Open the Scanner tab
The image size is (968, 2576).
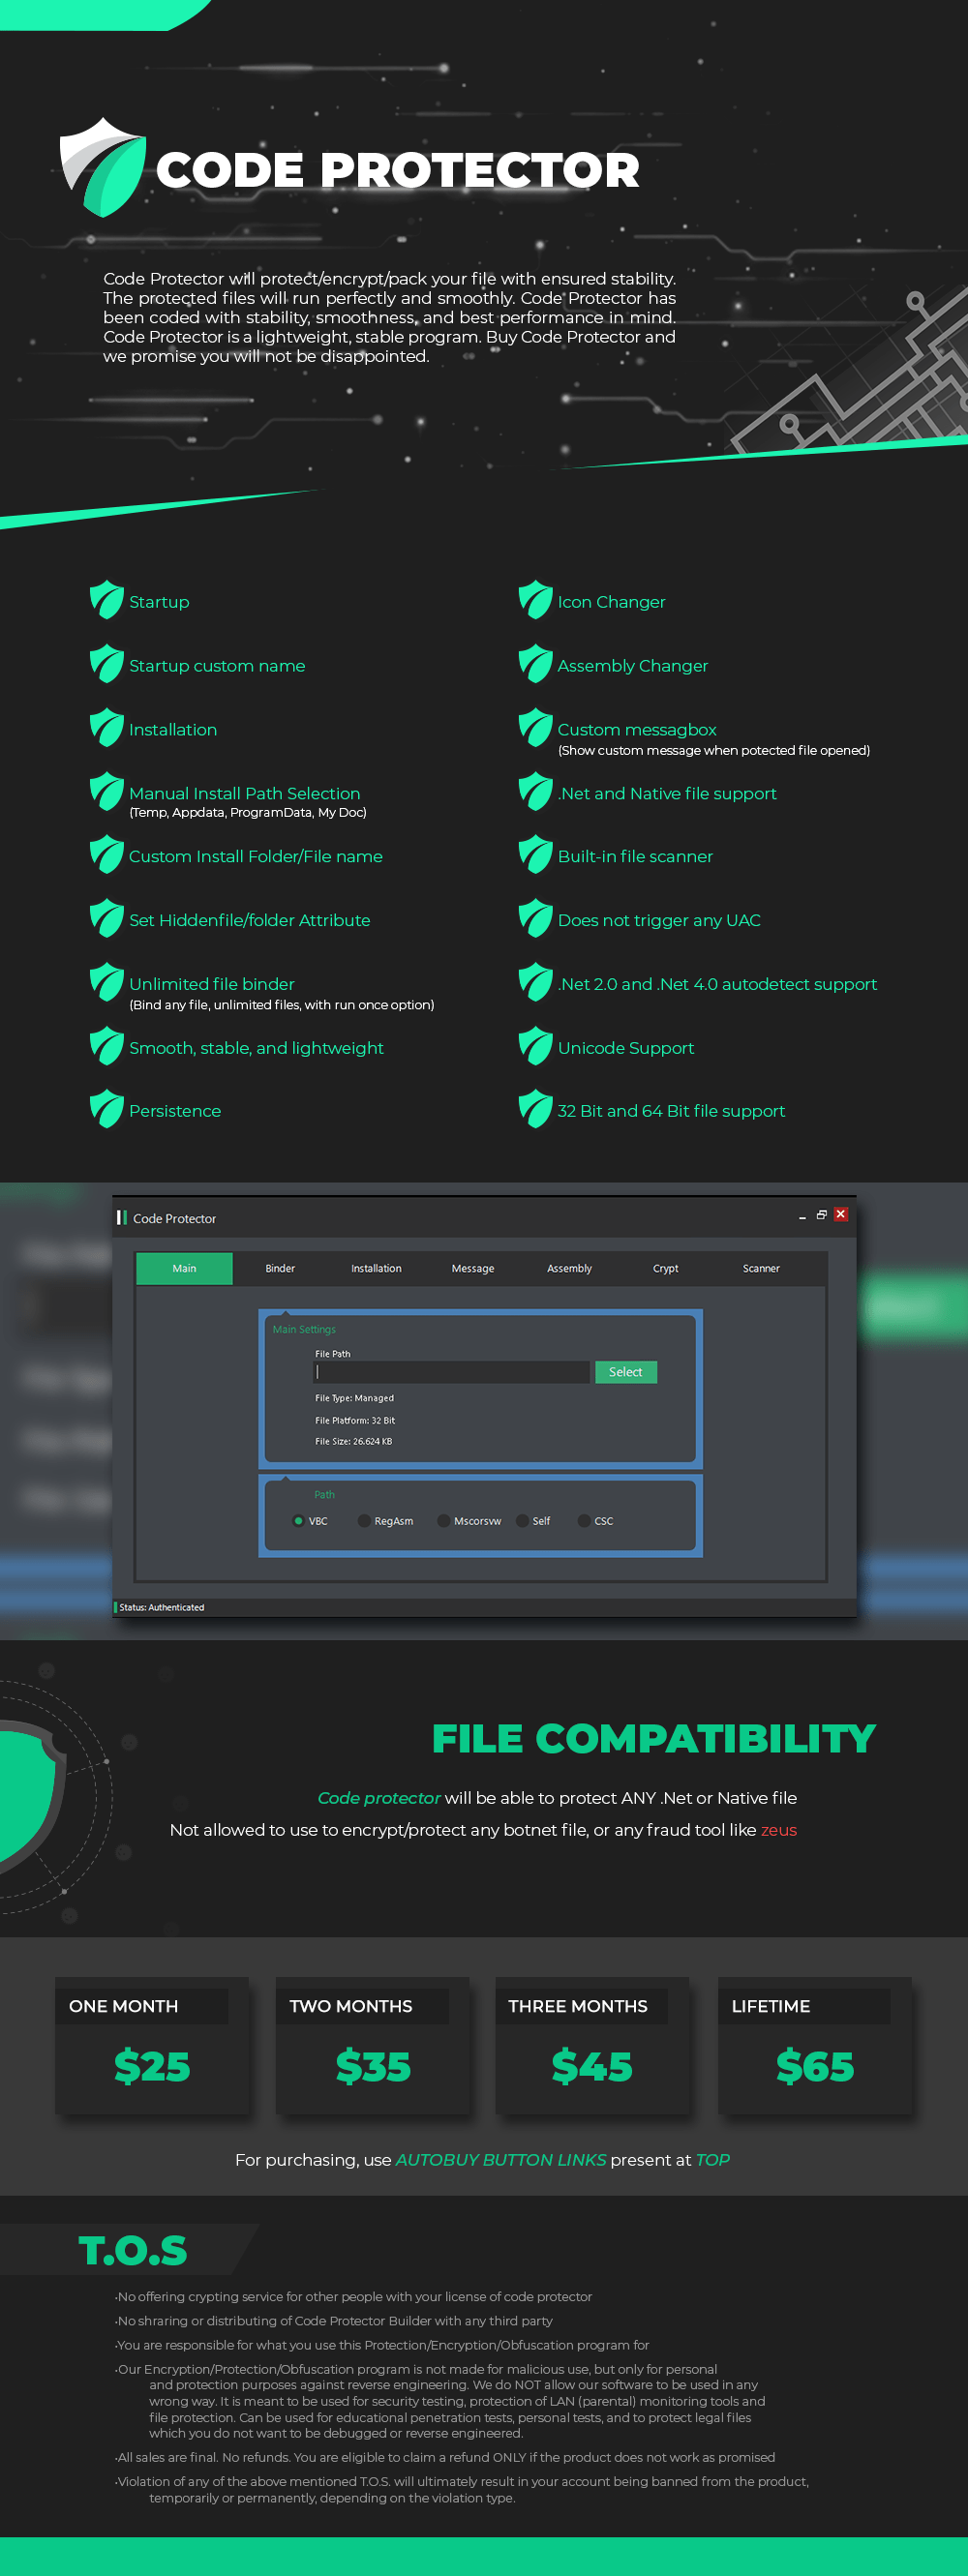pos(761,1268)
